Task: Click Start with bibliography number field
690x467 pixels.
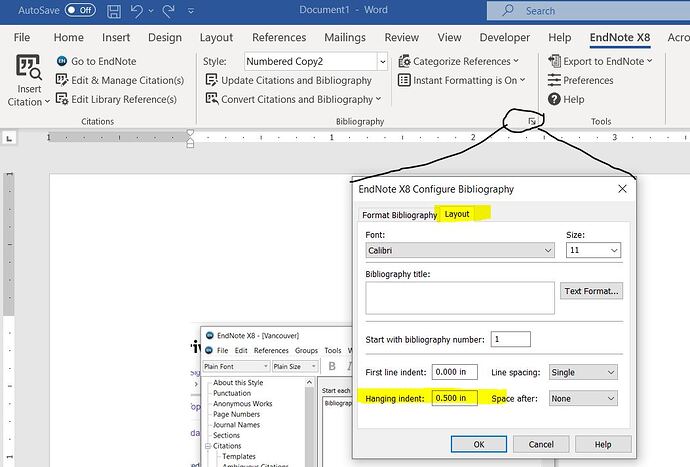Action: (510, 339)
